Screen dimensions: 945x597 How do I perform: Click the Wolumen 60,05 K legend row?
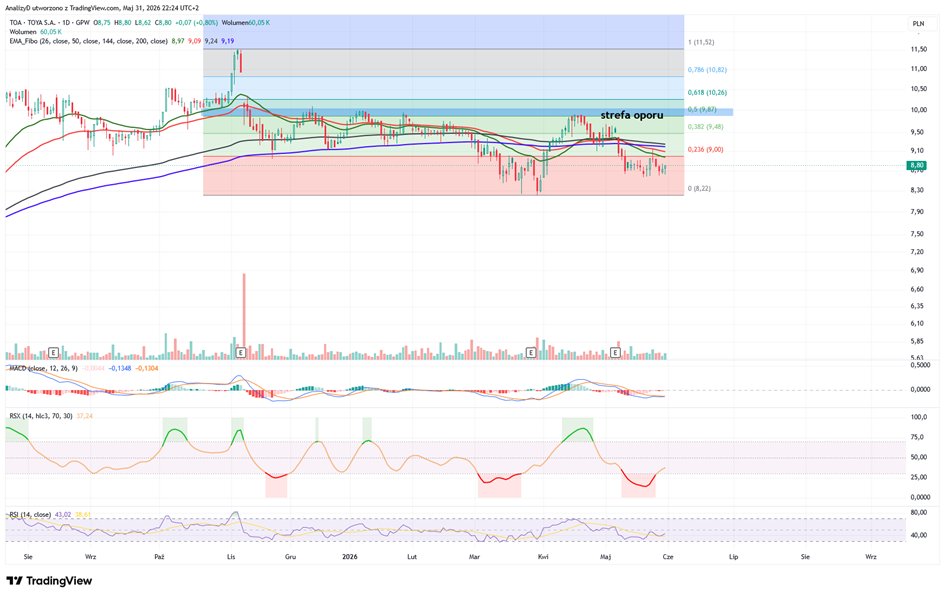click(x=36, y=31)
